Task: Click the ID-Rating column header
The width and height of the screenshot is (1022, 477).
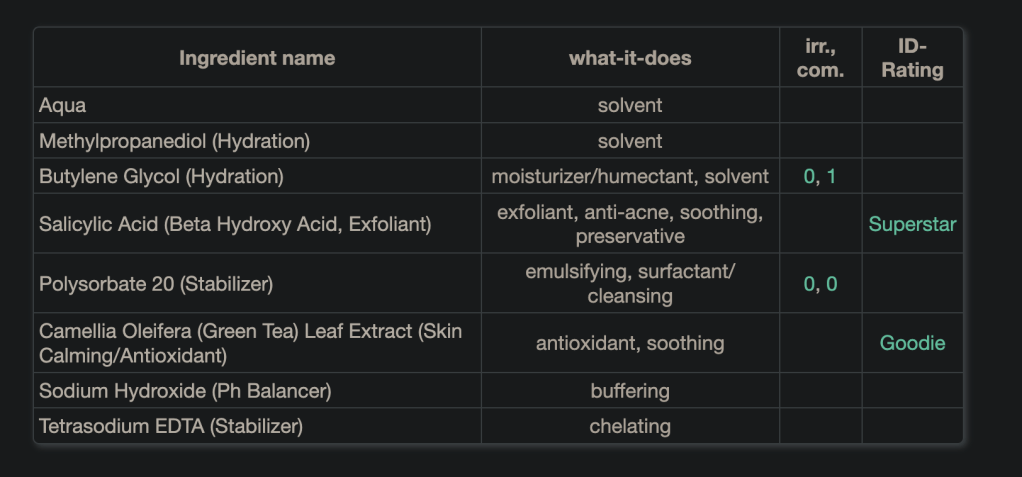Action: [912, 58]
